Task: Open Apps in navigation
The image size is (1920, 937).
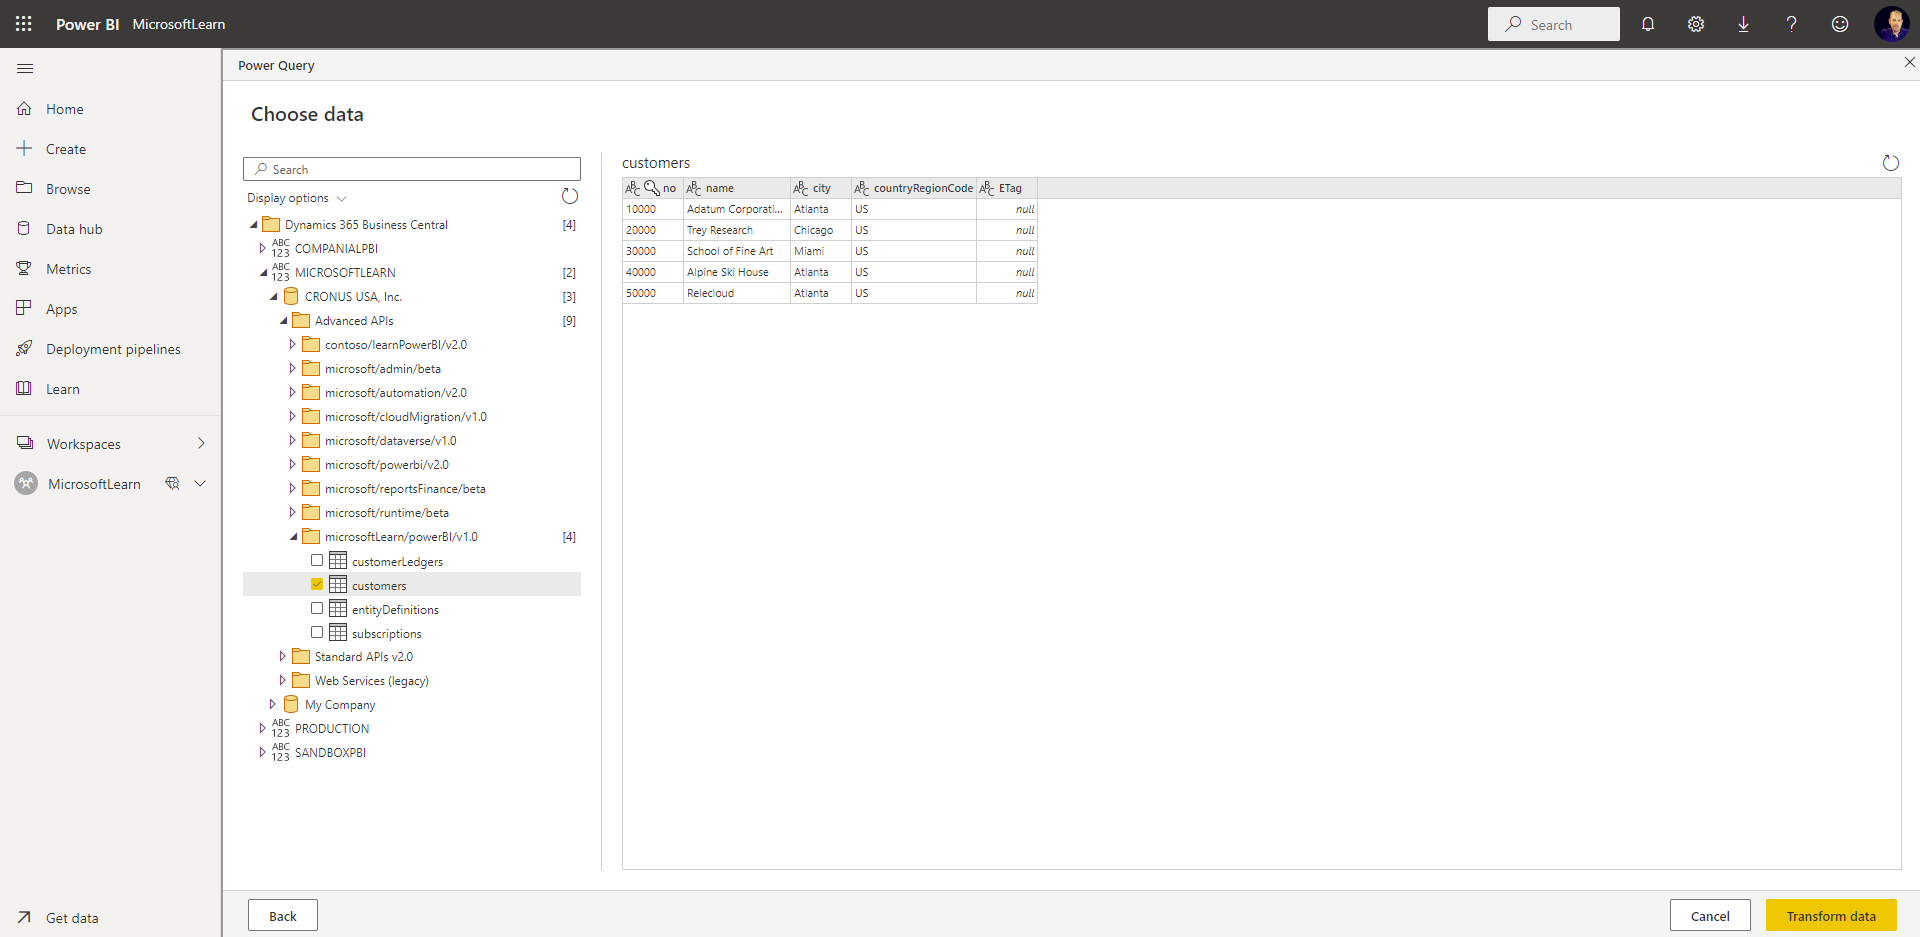Action: [110, 309]
